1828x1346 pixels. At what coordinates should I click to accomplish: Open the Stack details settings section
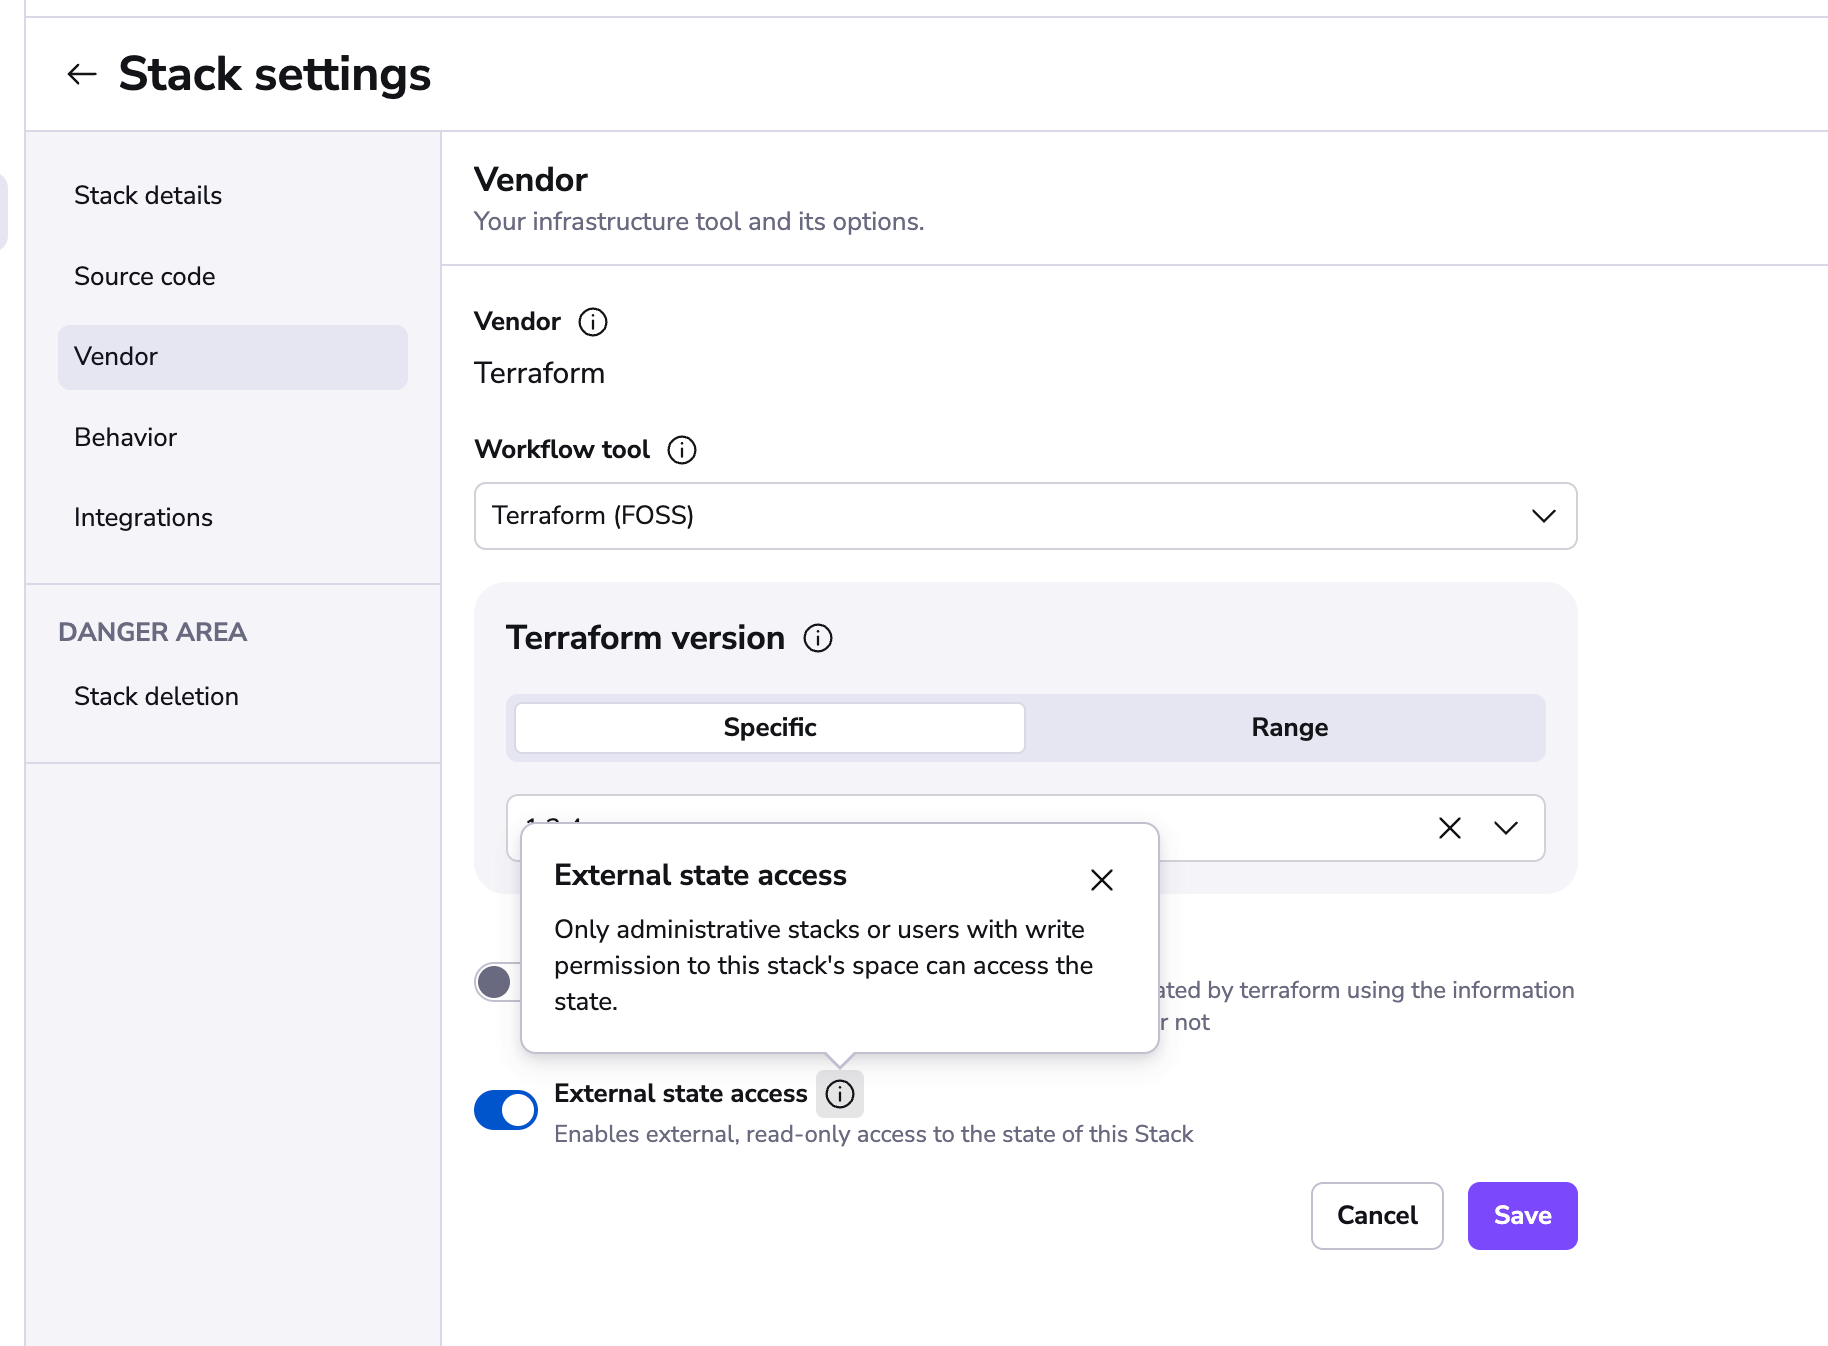tap(148, 195)
